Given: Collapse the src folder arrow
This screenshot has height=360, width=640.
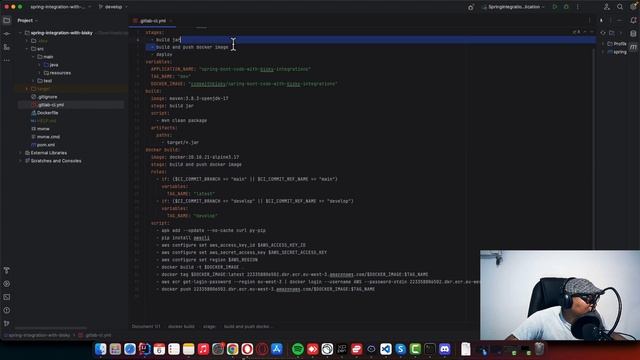Looking at the screenshot, I should [27, 49].
